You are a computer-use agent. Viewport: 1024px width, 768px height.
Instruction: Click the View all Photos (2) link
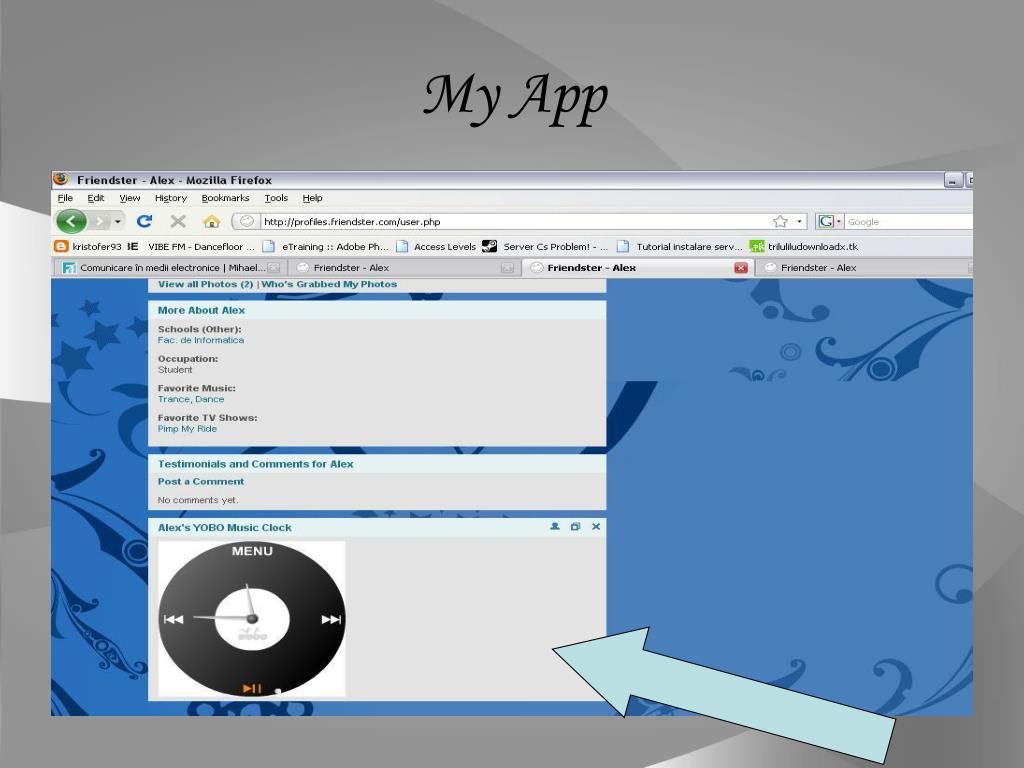click(205, 284)
